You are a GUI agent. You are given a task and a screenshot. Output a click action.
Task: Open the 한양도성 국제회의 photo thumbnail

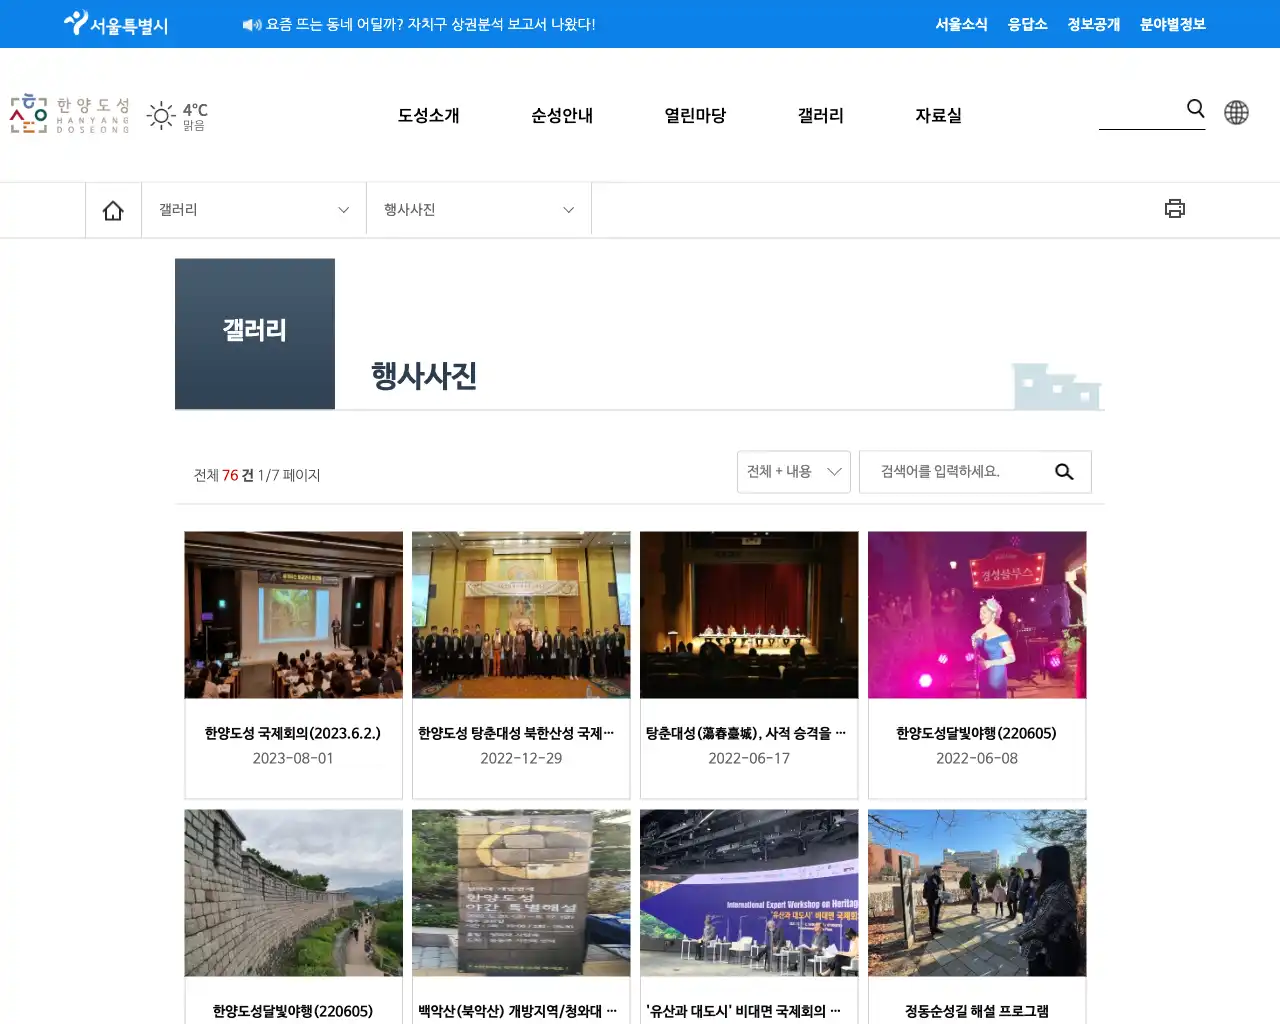(x=292, y=615)
